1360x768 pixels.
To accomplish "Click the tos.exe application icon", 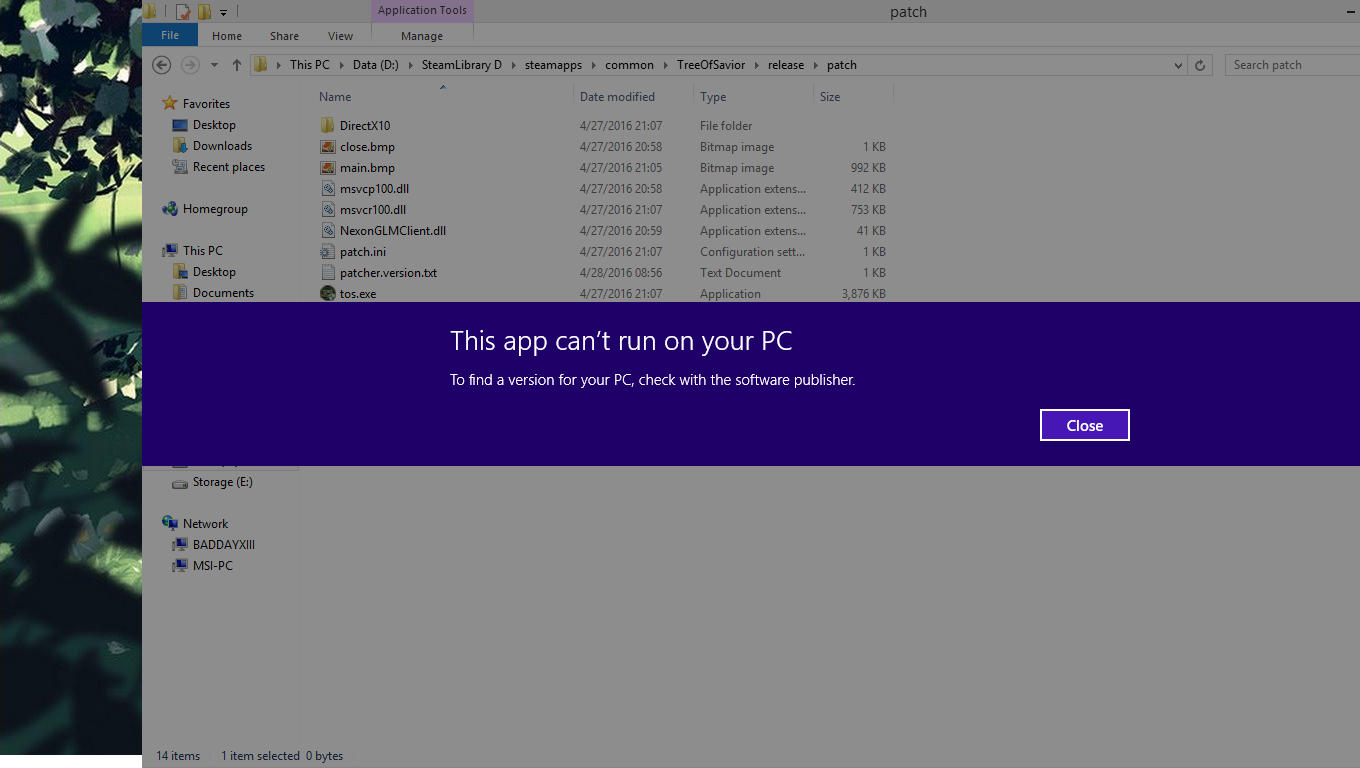I will tap(327, 294).
